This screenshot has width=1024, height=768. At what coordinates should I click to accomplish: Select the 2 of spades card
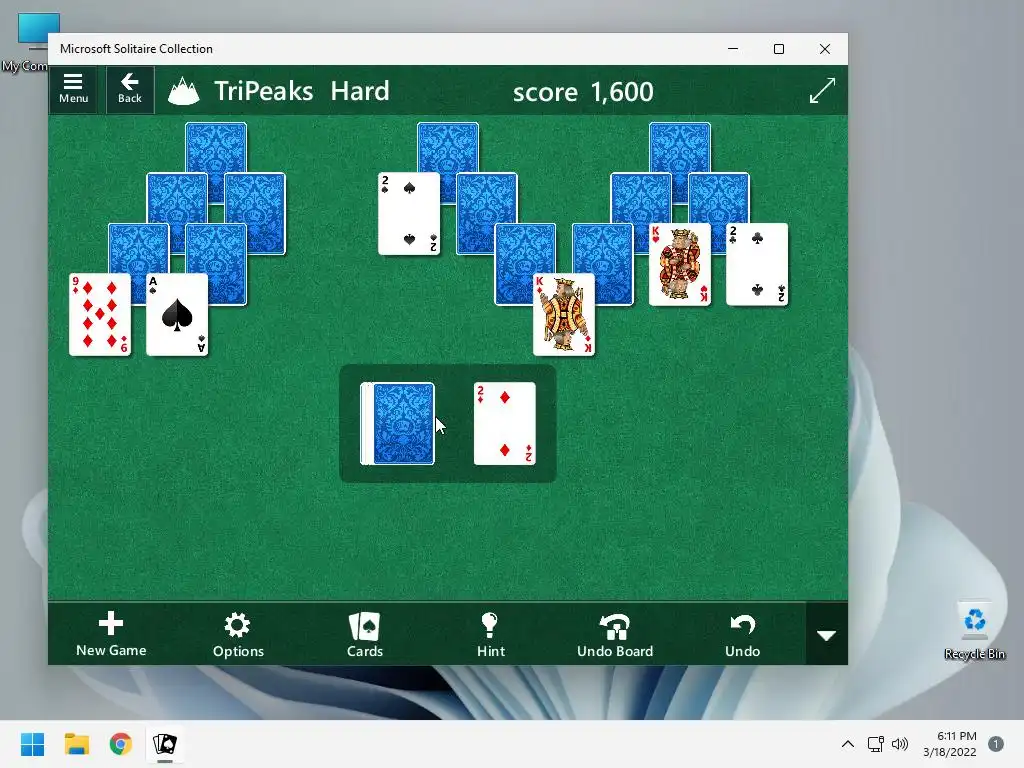409,214
